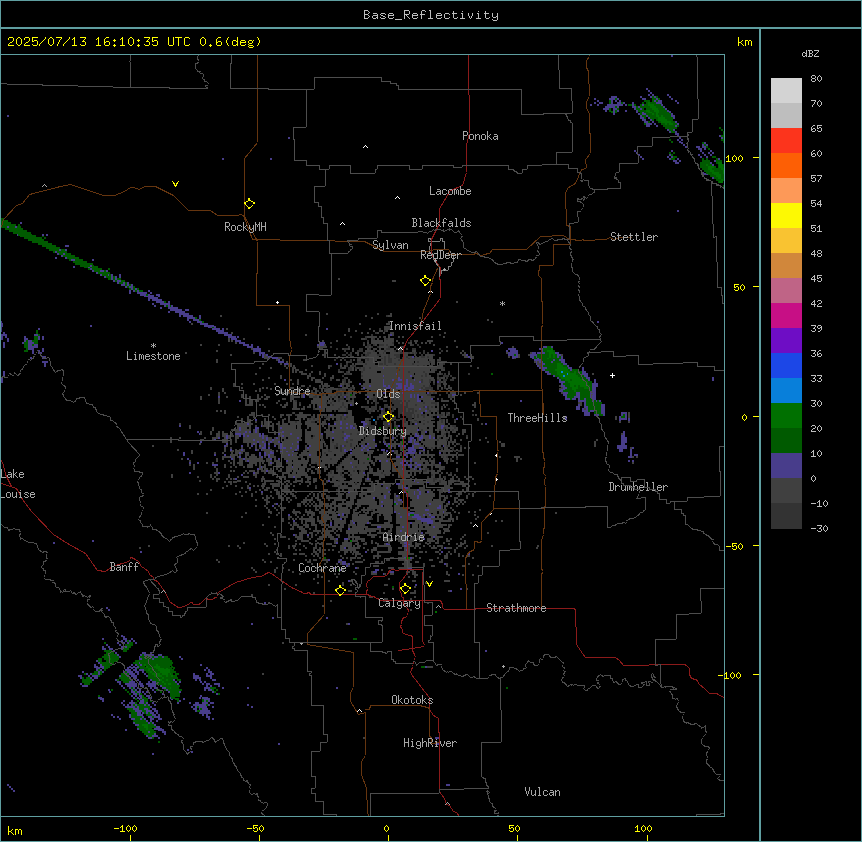
Task: Click the white plus marker east of ThreeHills
Action: tap(612, 375)
